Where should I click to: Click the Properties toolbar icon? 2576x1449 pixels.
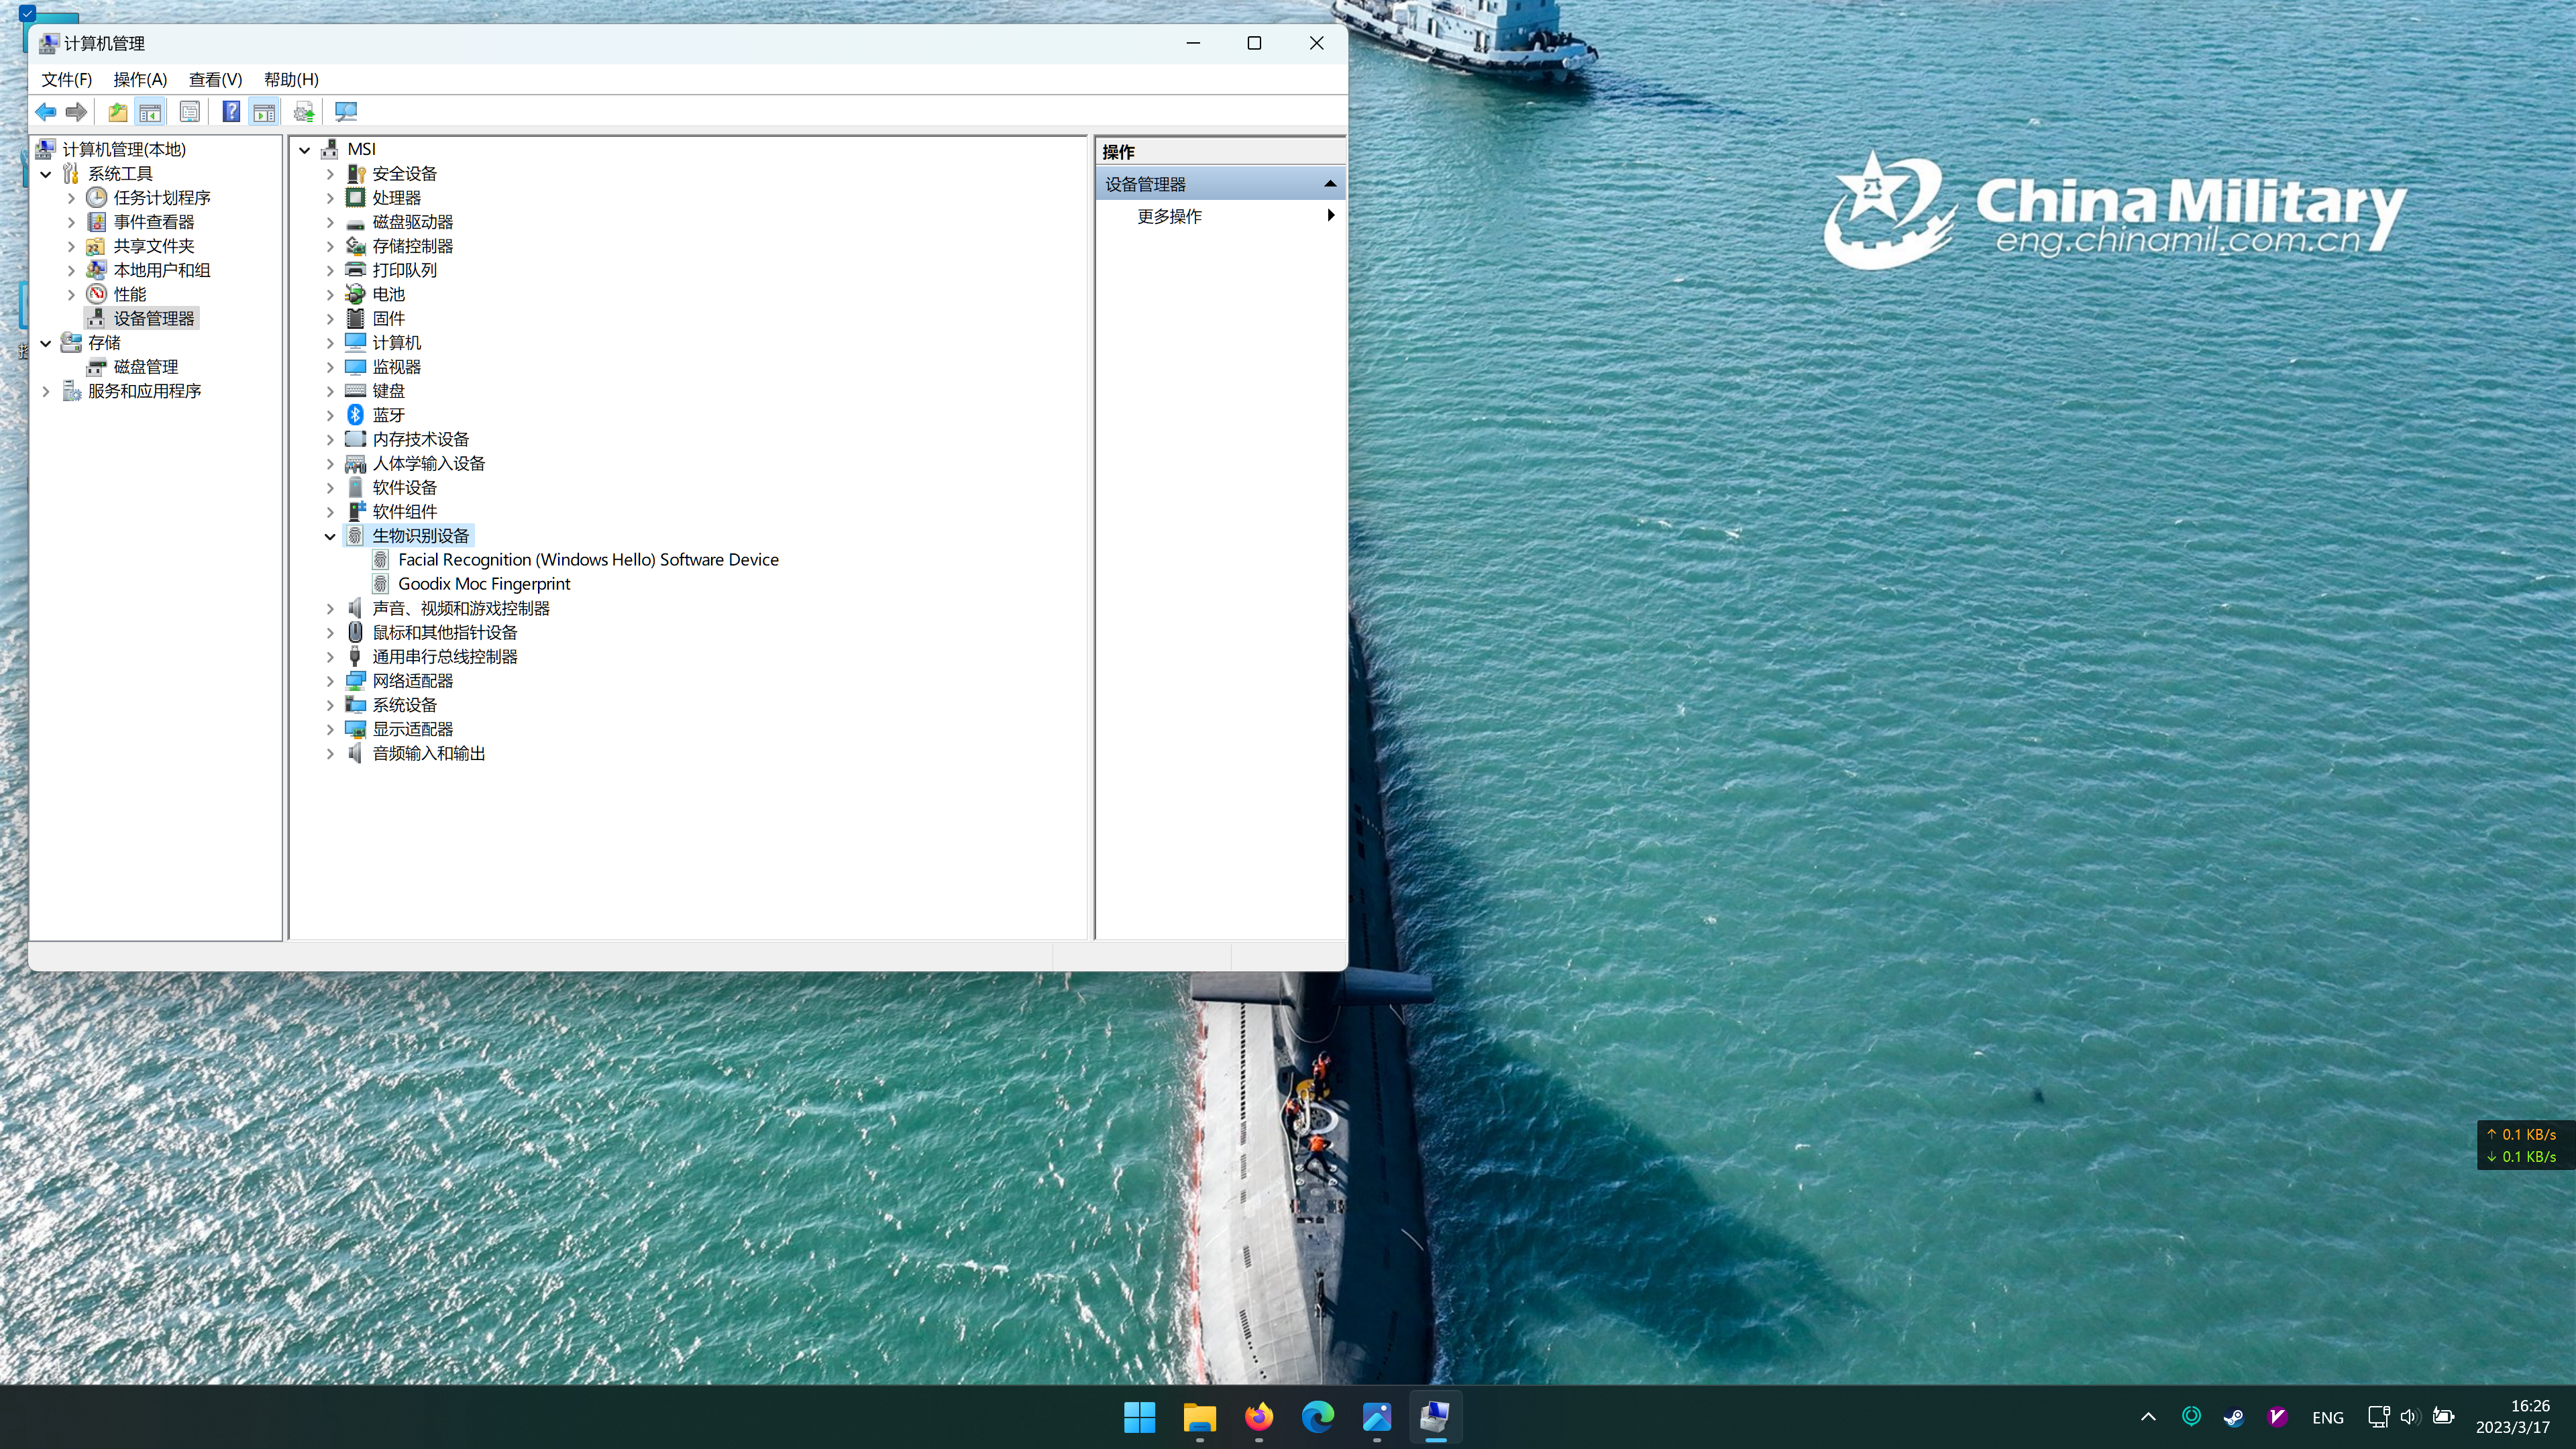(x=189, y=111)
